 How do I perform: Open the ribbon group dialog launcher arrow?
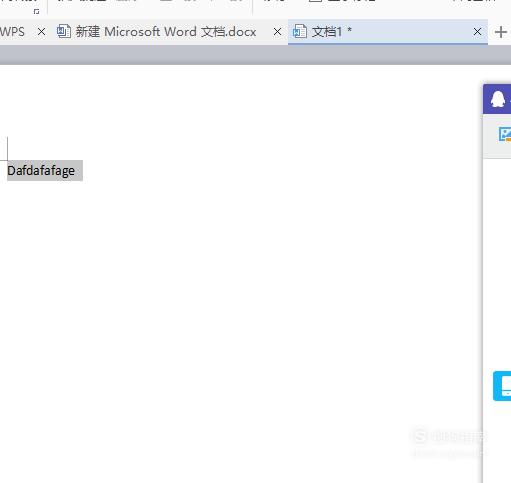36,12
